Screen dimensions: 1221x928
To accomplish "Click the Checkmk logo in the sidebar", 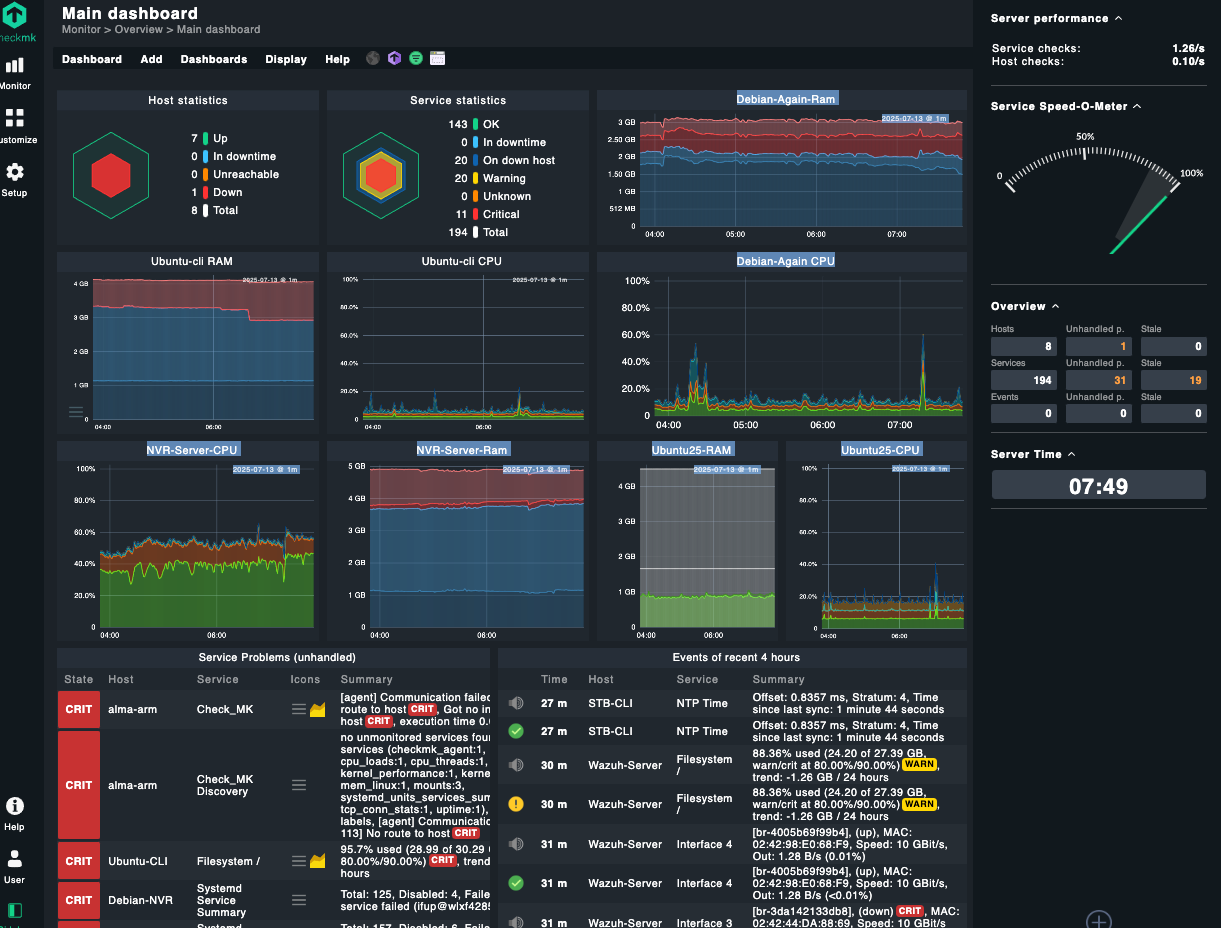I will tap(15, 22).
